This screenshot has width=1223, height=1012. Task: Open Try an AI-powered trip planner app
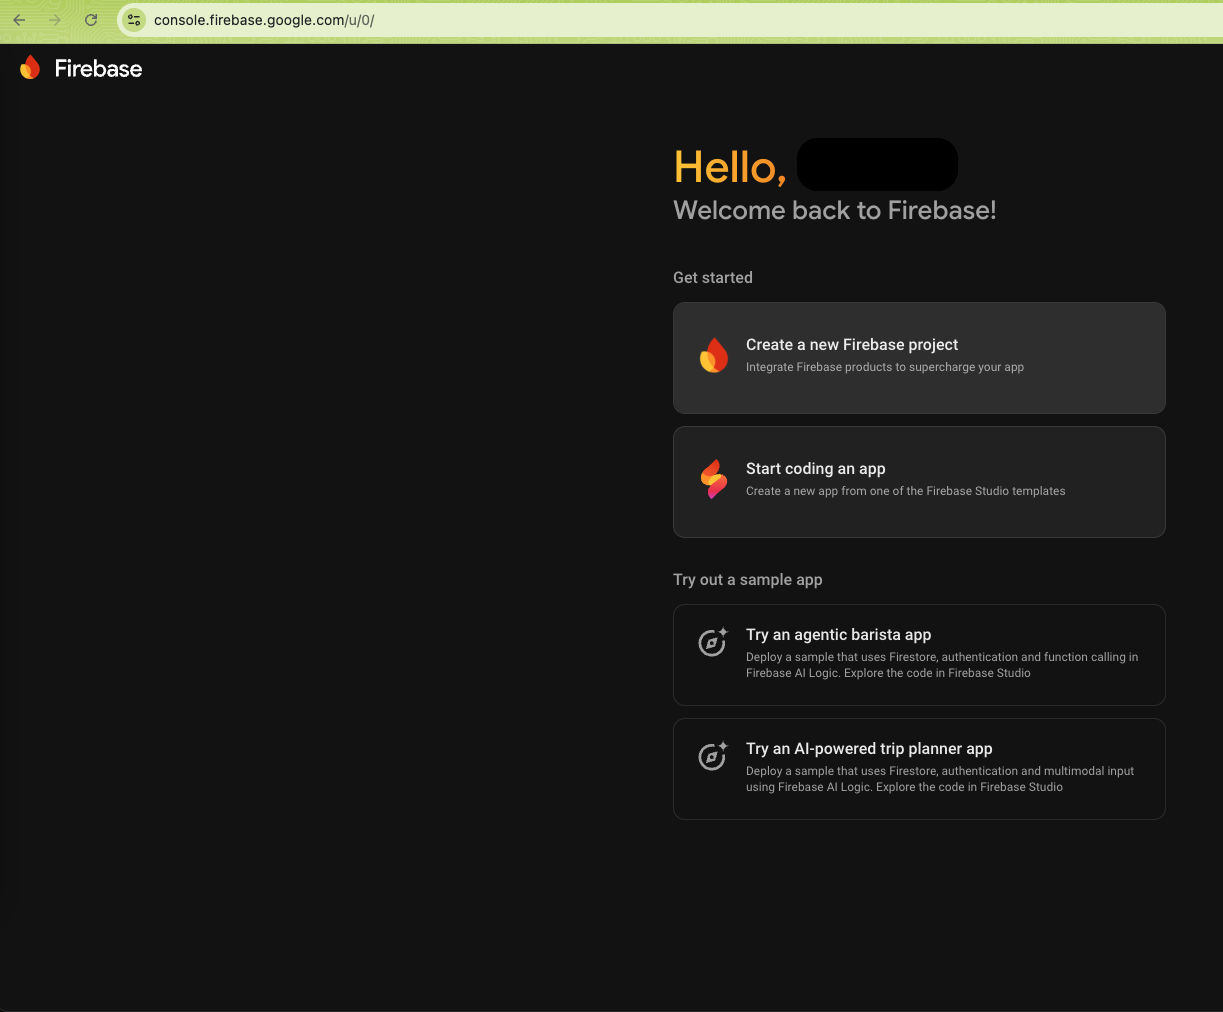(x=919, y=769)
